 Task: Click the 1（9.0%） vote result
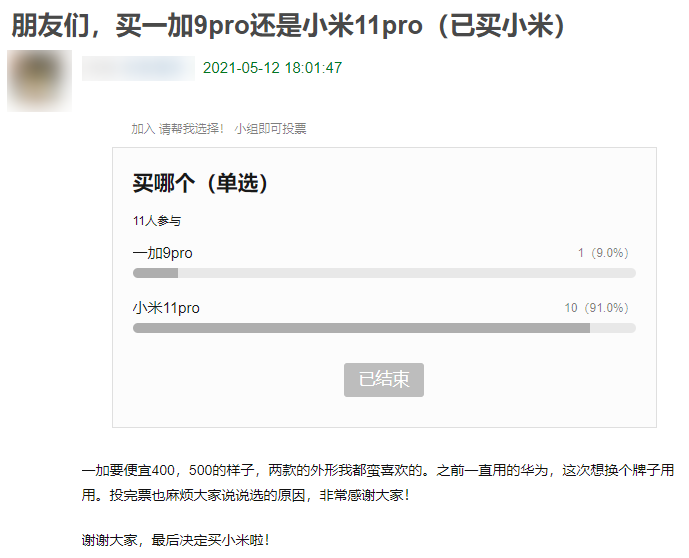pyautogui.click(x=604, y=253)
